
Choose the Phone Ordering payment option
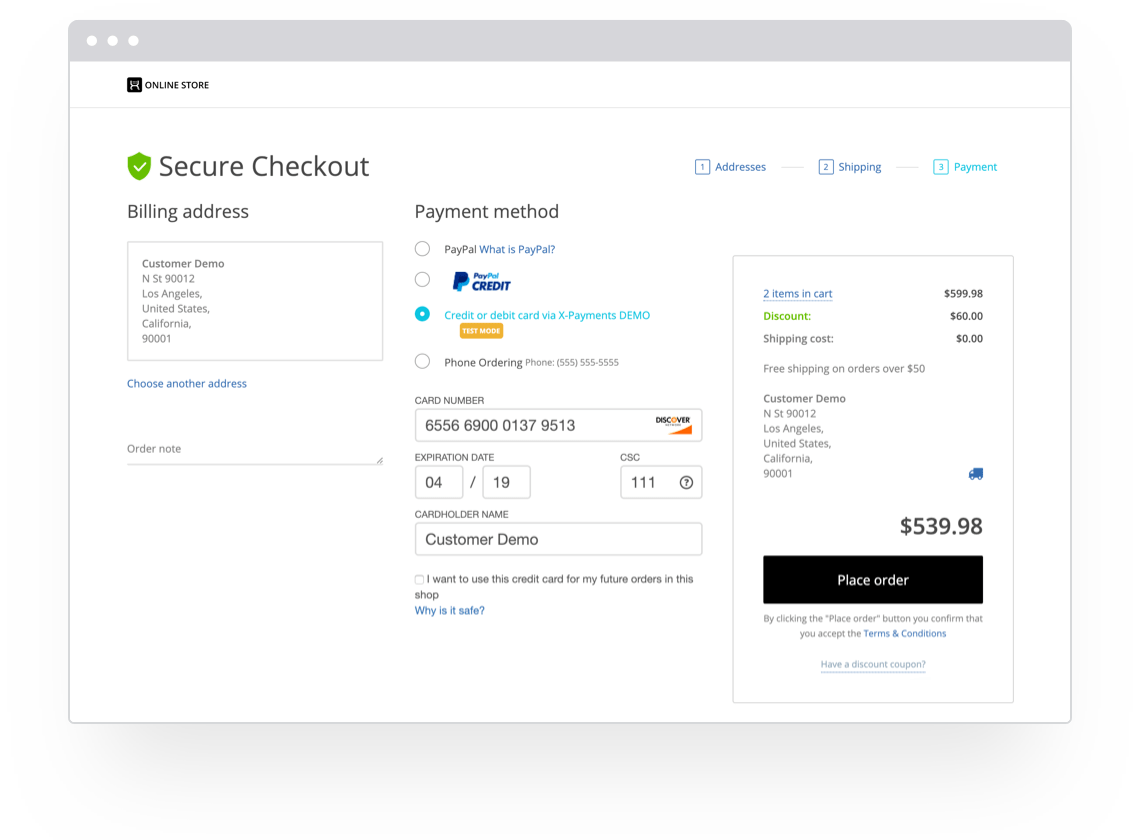422,361
